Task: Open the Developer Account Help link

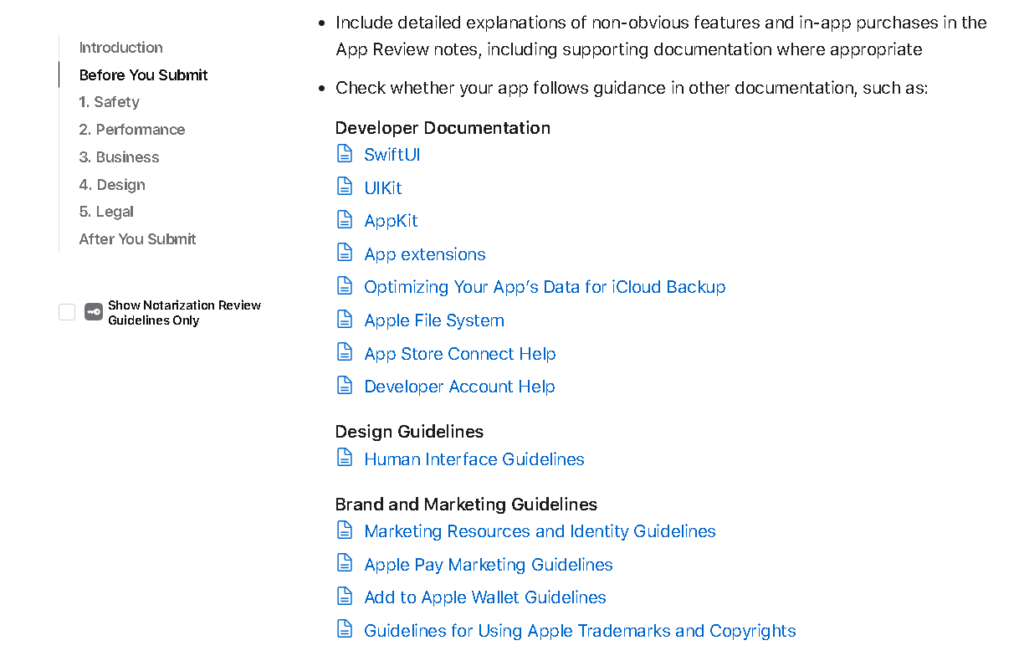Action: click(459, 387)
